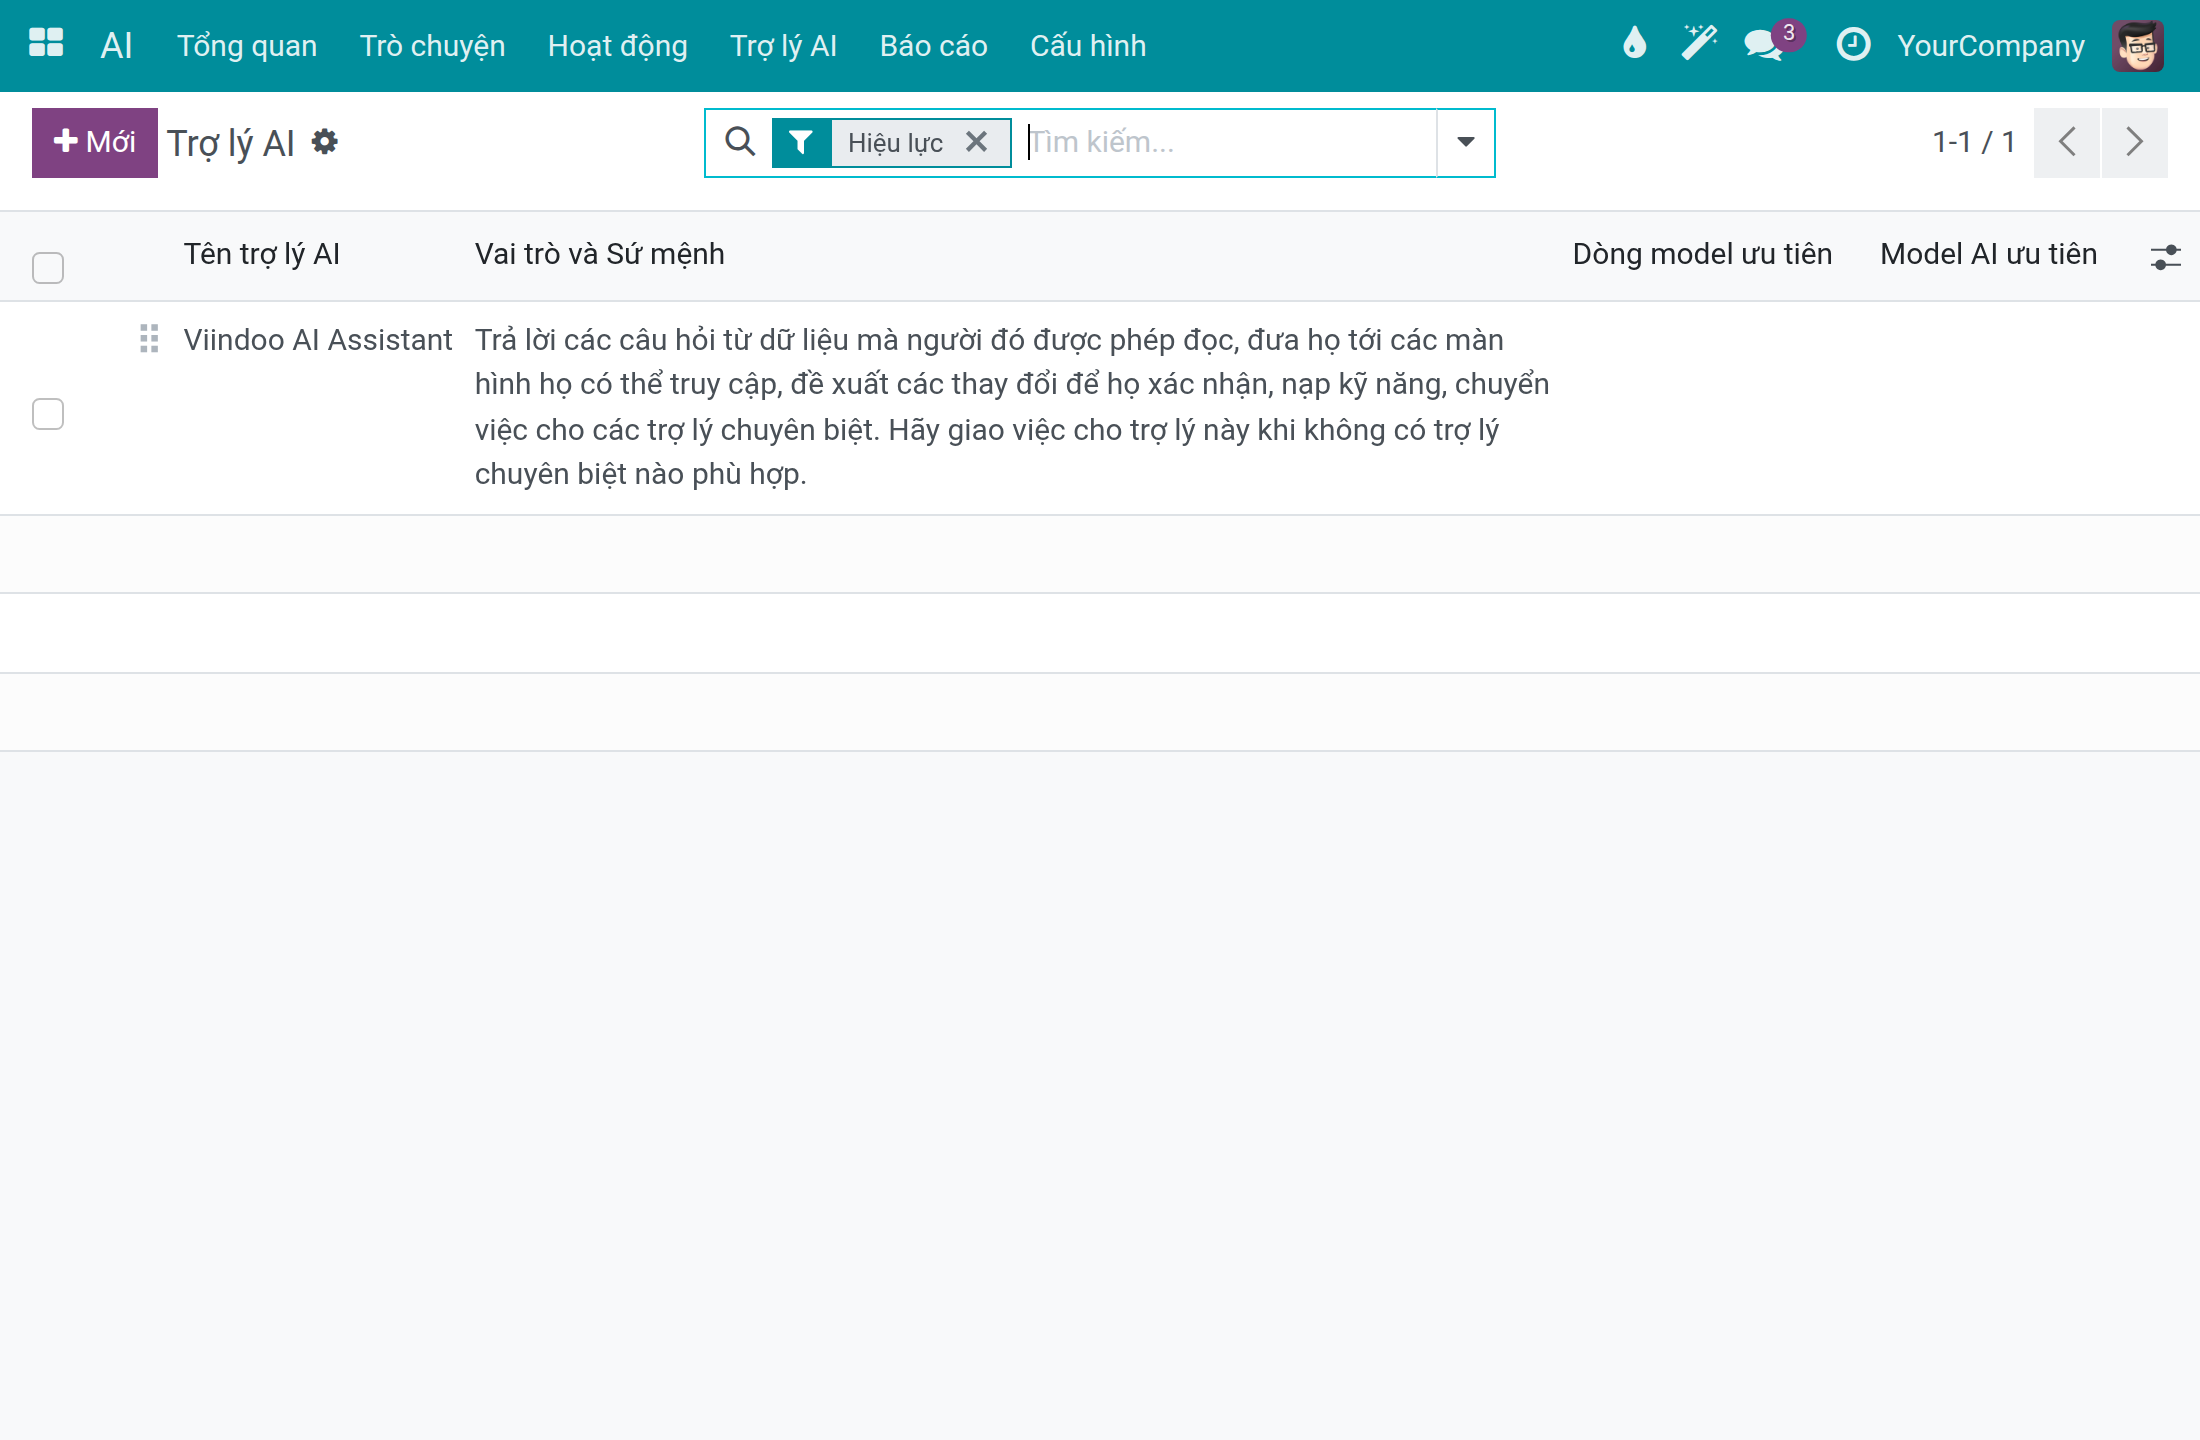Open the Cấu hình menu
The height and width of the screenshot is (1440, 2200).
click(1088, 45)
